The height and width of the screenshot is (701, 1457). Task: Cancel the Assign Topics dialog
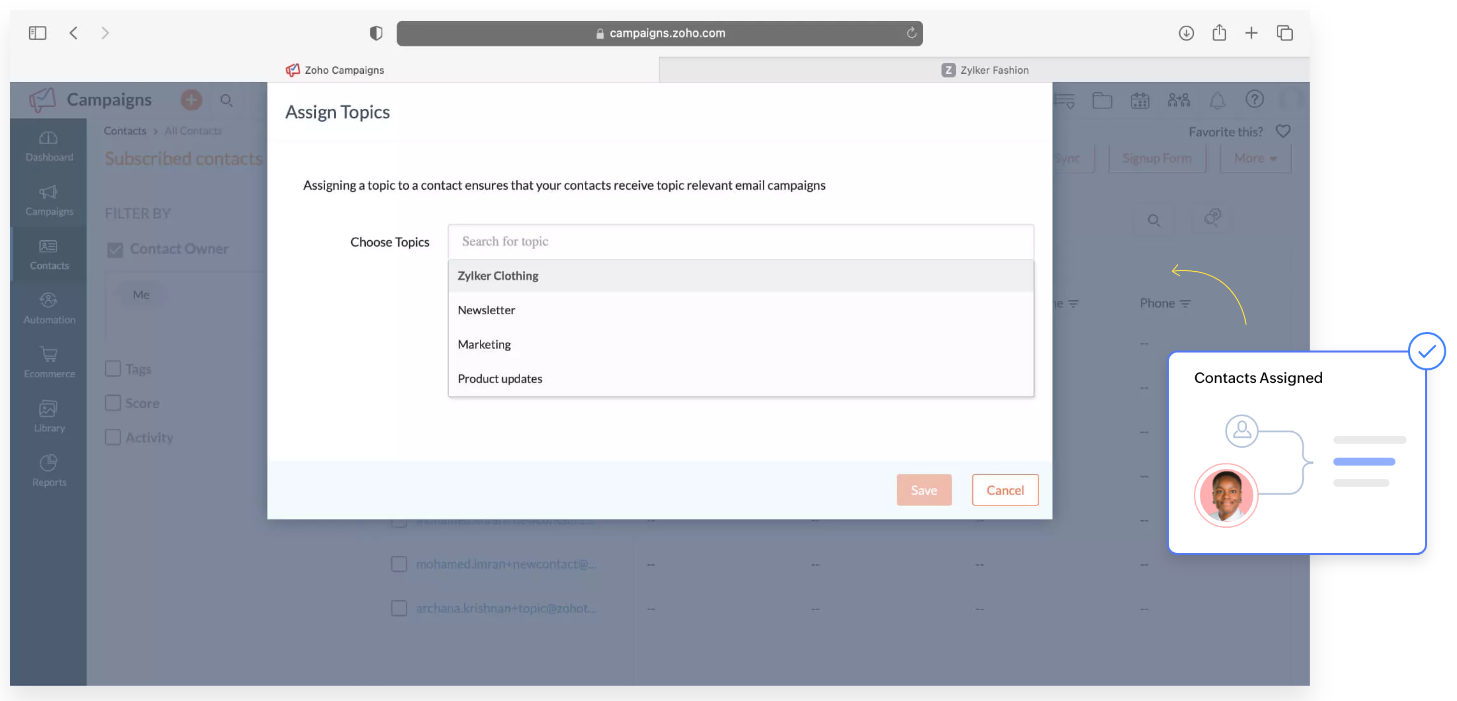tap(1005, 490)
